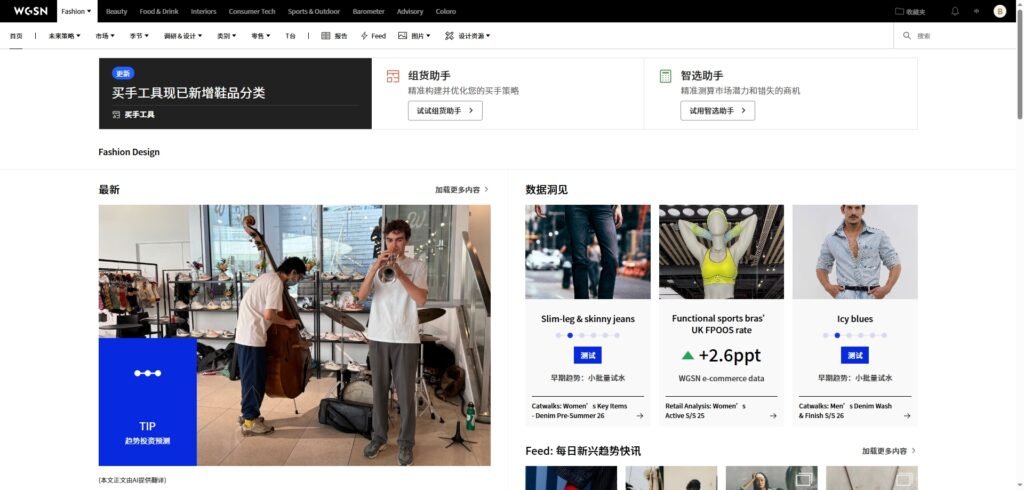Screen dimensions: 1024x490
Task: Click the search magnifier icon
Action: click(907, 36)
